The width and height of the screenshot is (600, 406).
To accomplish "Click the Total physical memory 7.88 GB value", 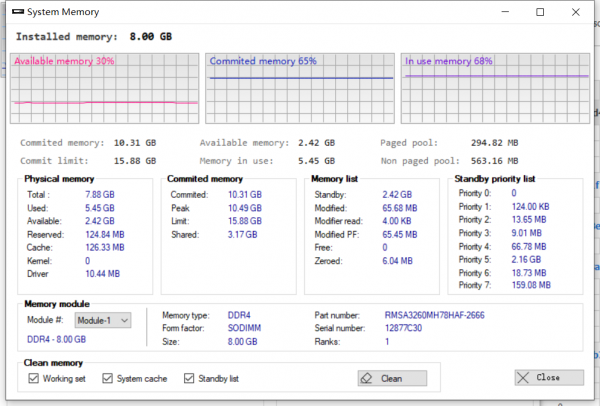I will click(96, 195).
